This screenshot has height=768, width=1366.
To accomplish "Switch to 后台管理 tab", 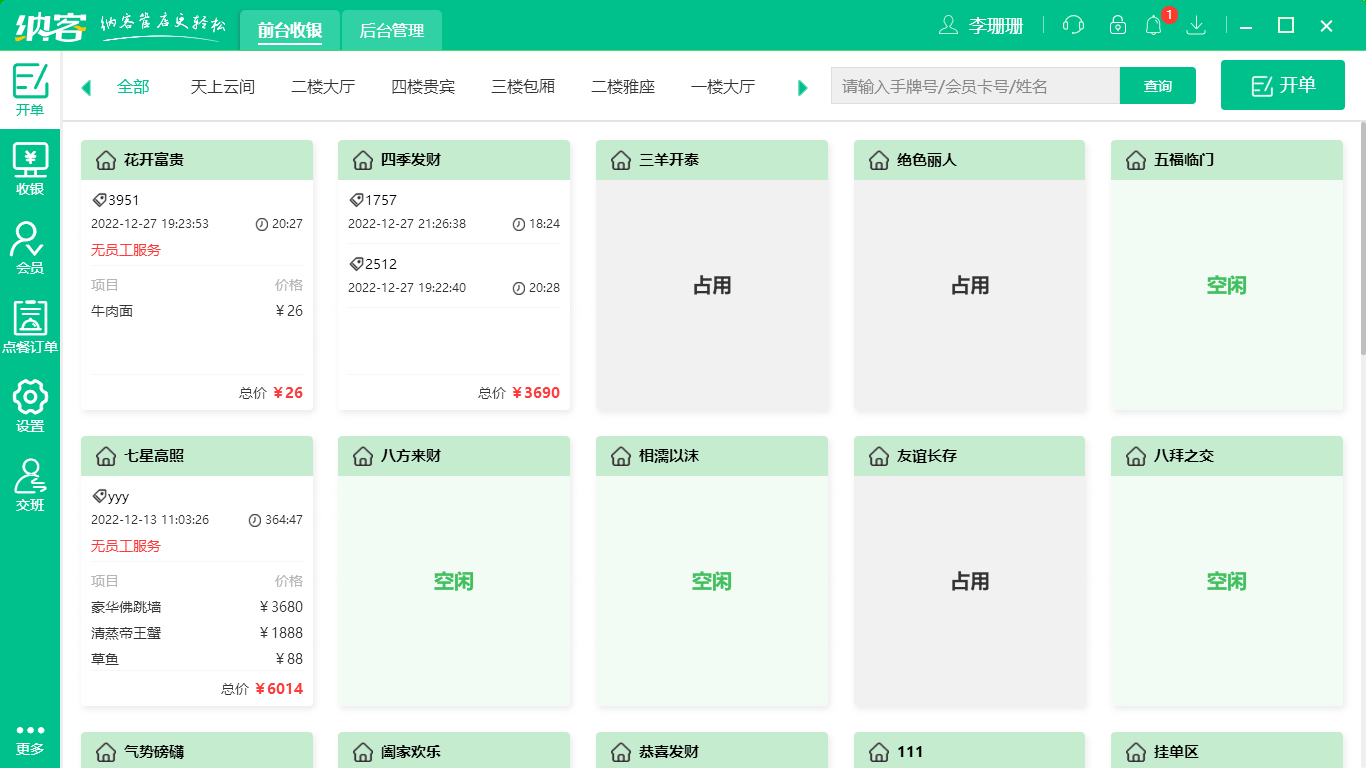I will [392, 30].
